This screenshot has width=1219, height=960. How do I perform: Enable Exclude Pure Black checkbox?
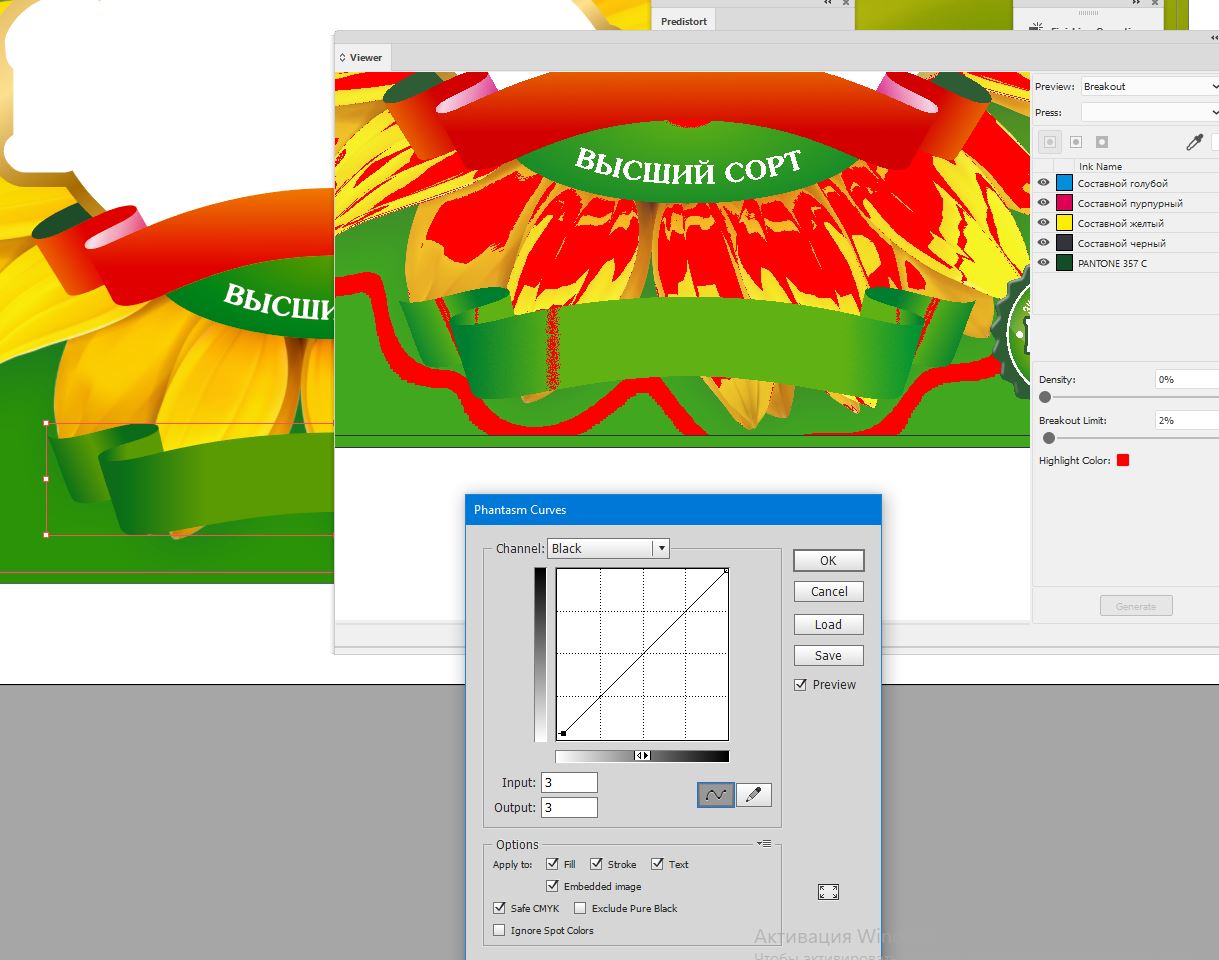click(x=580, y=908)
